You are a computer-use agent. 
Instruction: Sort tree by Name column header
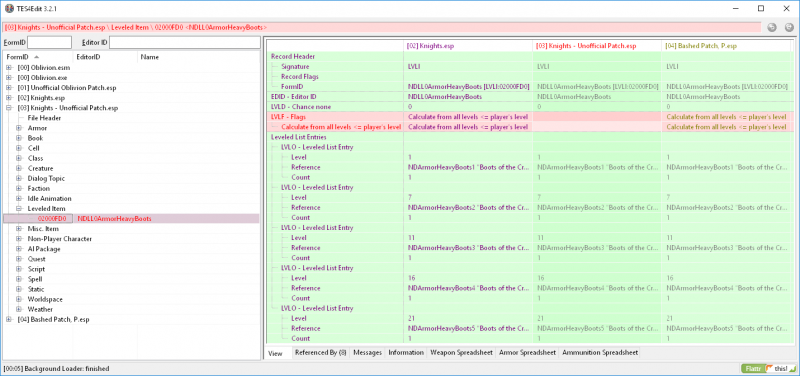coord(198,57)
